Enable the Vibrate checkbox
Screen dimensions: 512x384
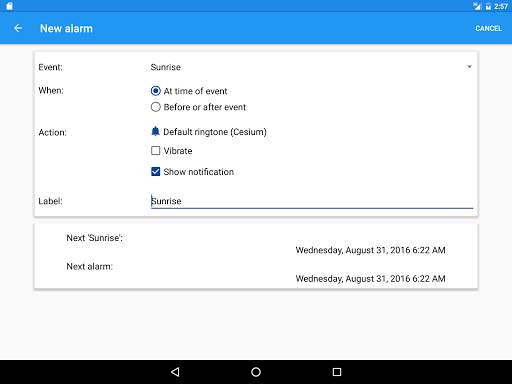(156, 151)
